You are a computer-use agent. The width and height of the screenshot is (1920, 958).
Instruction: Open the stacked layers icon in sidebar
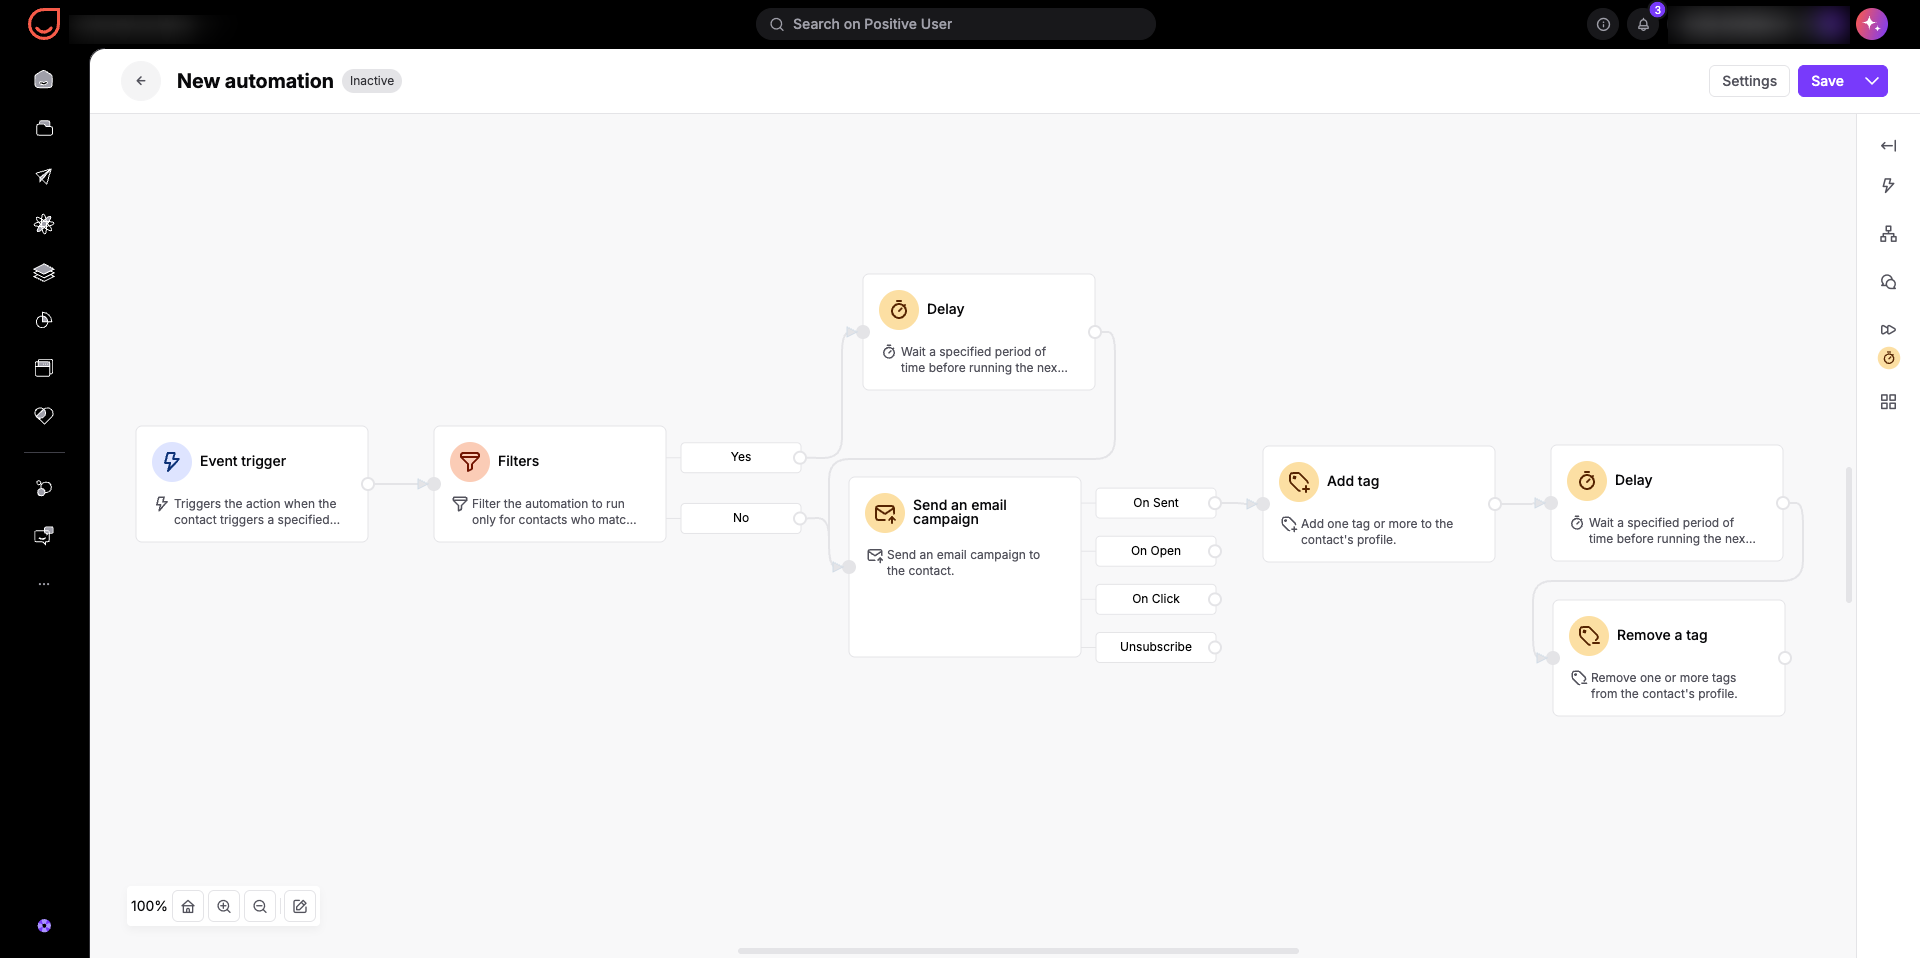coord(44,272)
